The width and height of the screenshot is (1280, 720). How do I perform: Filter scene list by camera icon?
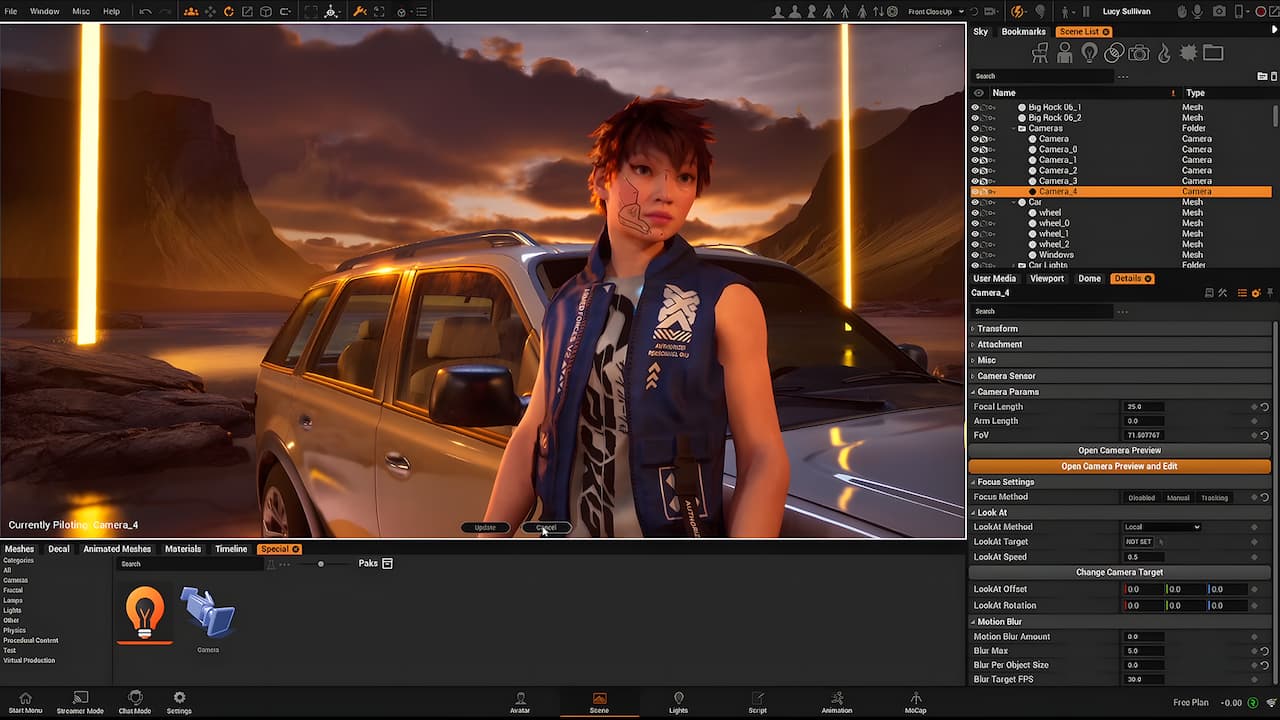1139,53
